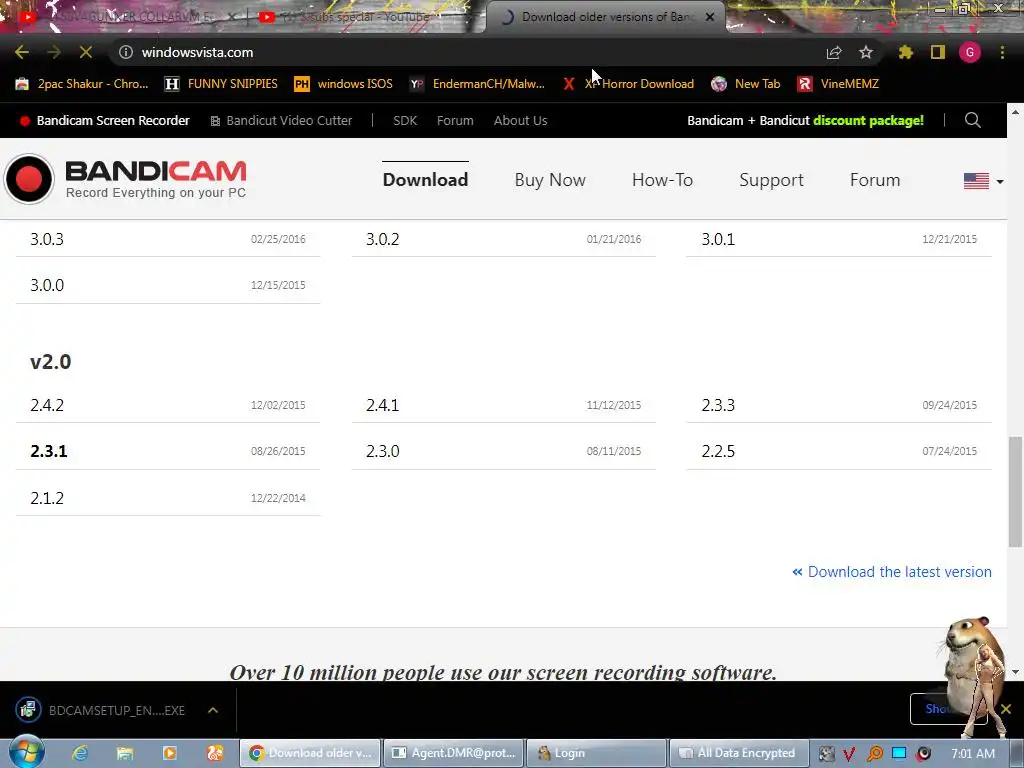Switch to Download older versions tab
1024x768 pixels.
[604, 17]
